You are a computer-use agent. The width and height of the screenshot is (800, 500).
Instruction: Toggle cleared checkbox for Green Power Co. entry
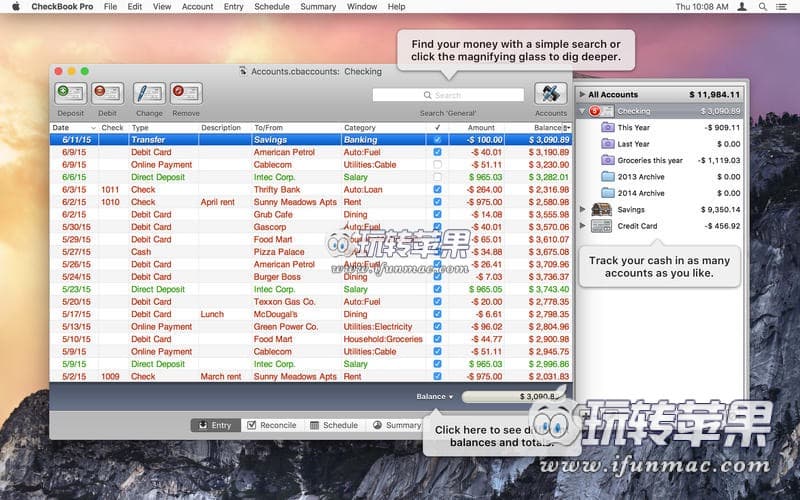(x=437, y=327)
